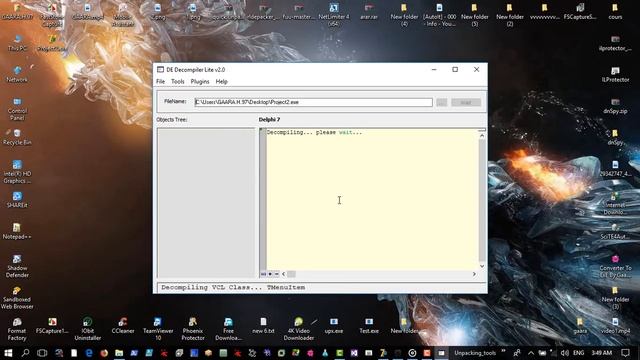Viewport: 640px width, 360px height.
Task: Select the dnSpy folder on the desktop
Action: 615,137
